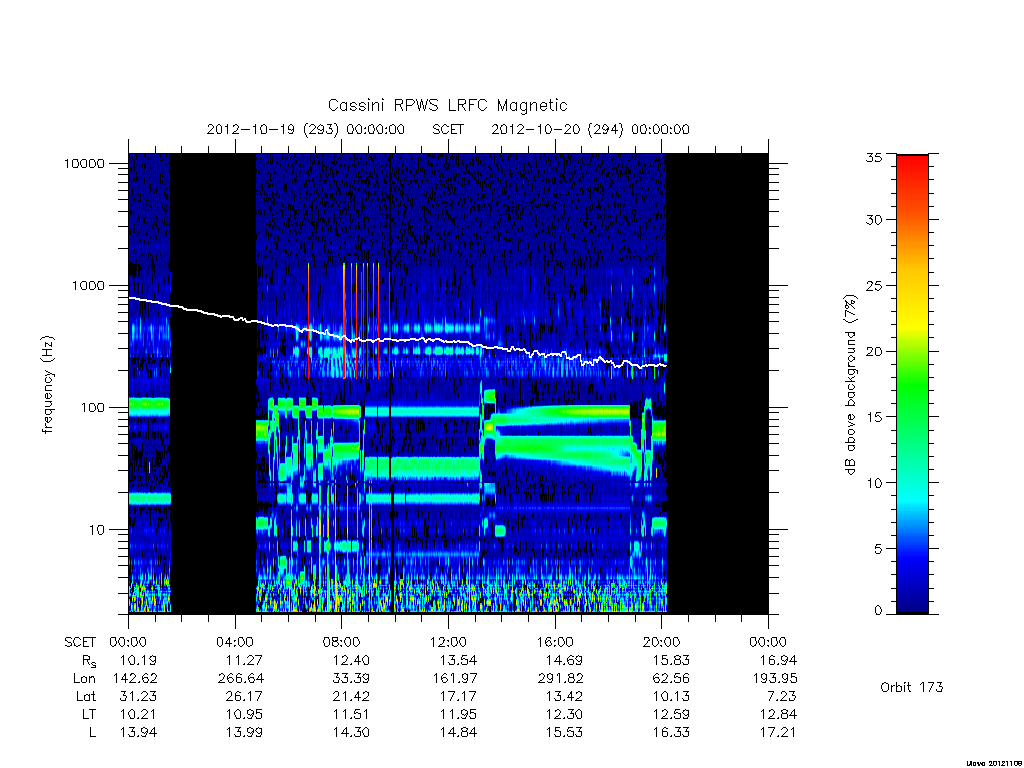Click the Rs value 11.27
This screenshot has height=768, width=1024.
[x=245, y=660]
